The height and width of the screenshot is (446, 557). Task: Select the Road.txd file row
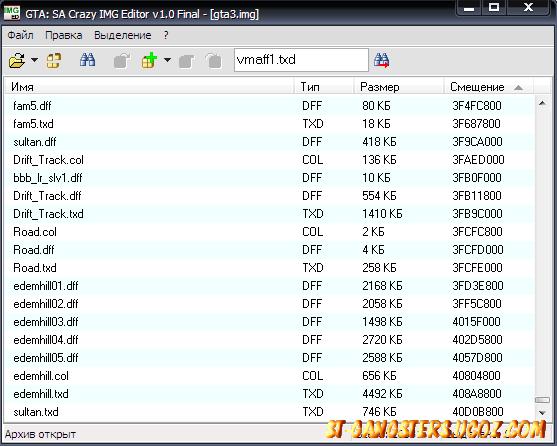pos(269,268)
